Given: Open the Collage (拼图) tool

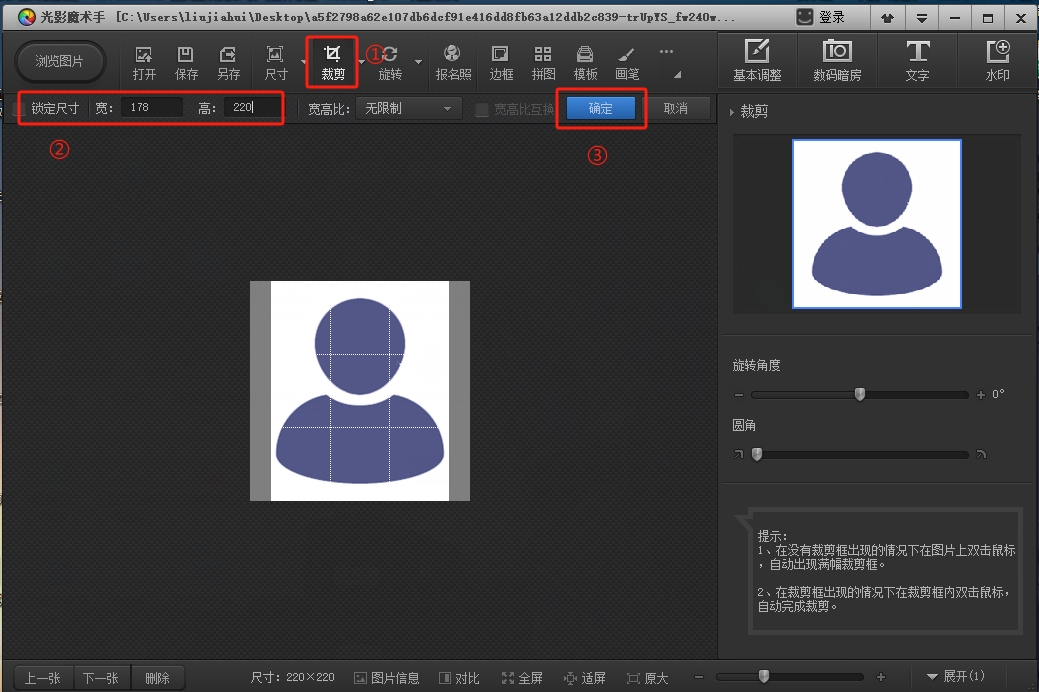Looking at the screenshot, I should tap(543, 62).
